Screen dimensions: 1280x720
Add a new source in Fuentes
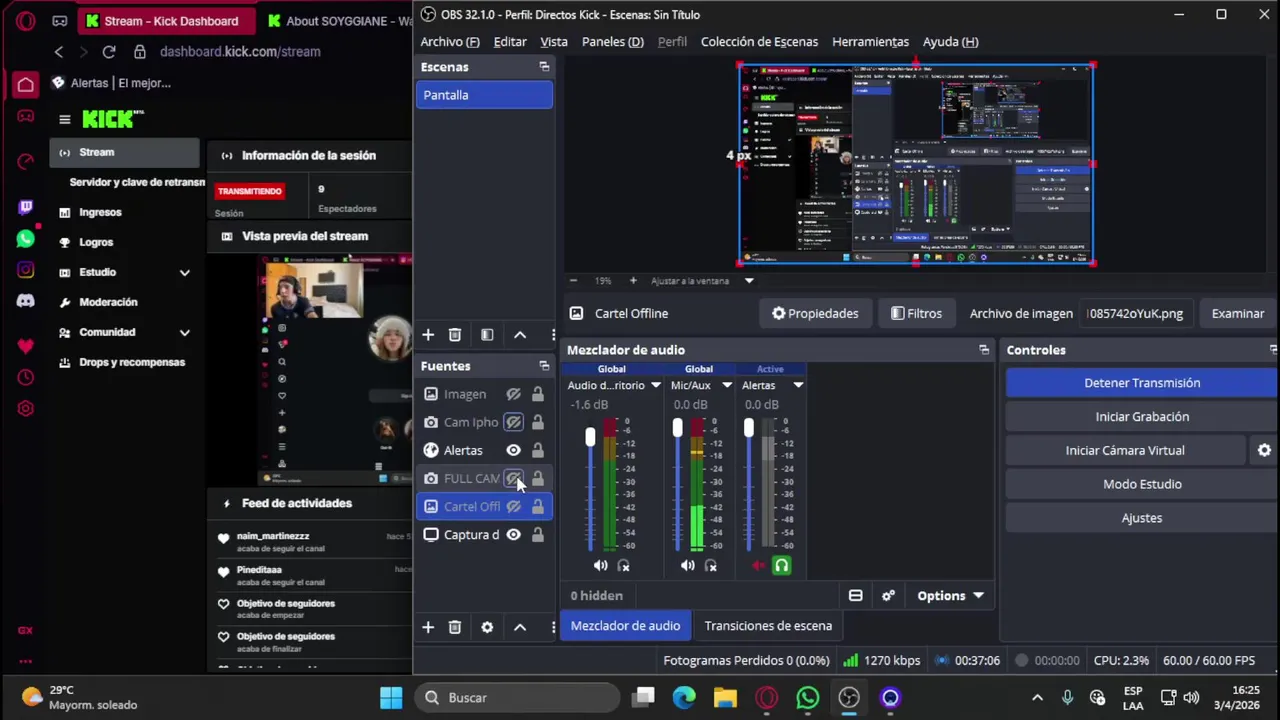coord(428,627)
